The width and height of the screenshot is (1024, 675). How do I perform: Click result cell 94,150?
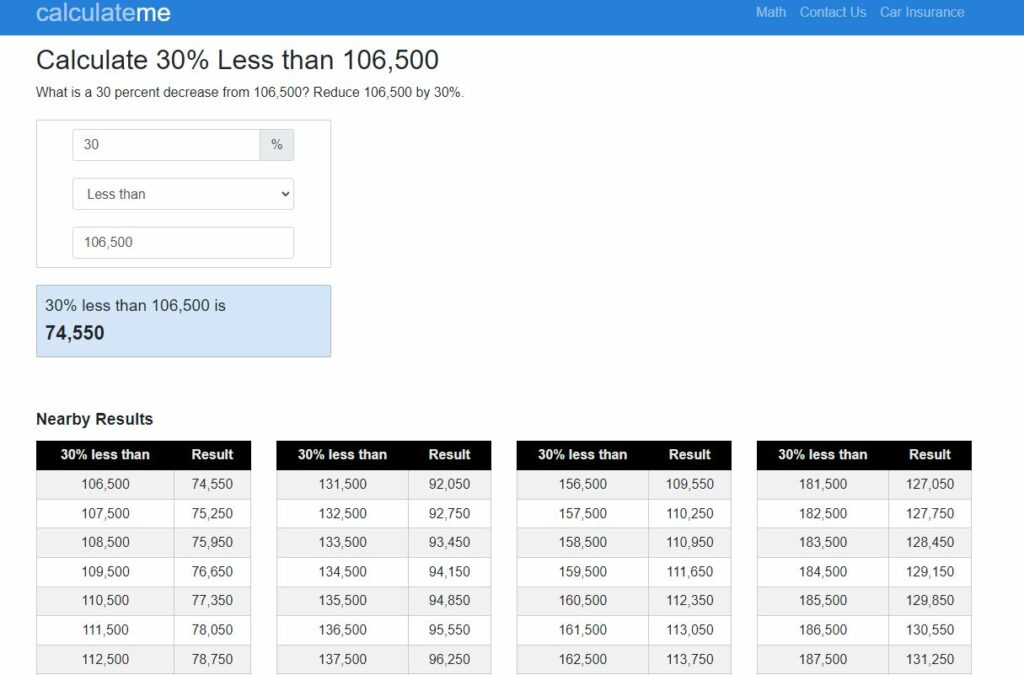pos(449,572)
